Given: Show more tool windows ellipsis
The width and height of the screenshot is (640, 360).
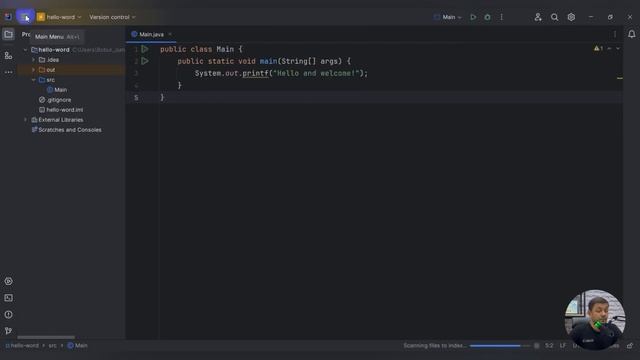Looking at the screenshot, I should pyautogui.click(x=8, y=72).
